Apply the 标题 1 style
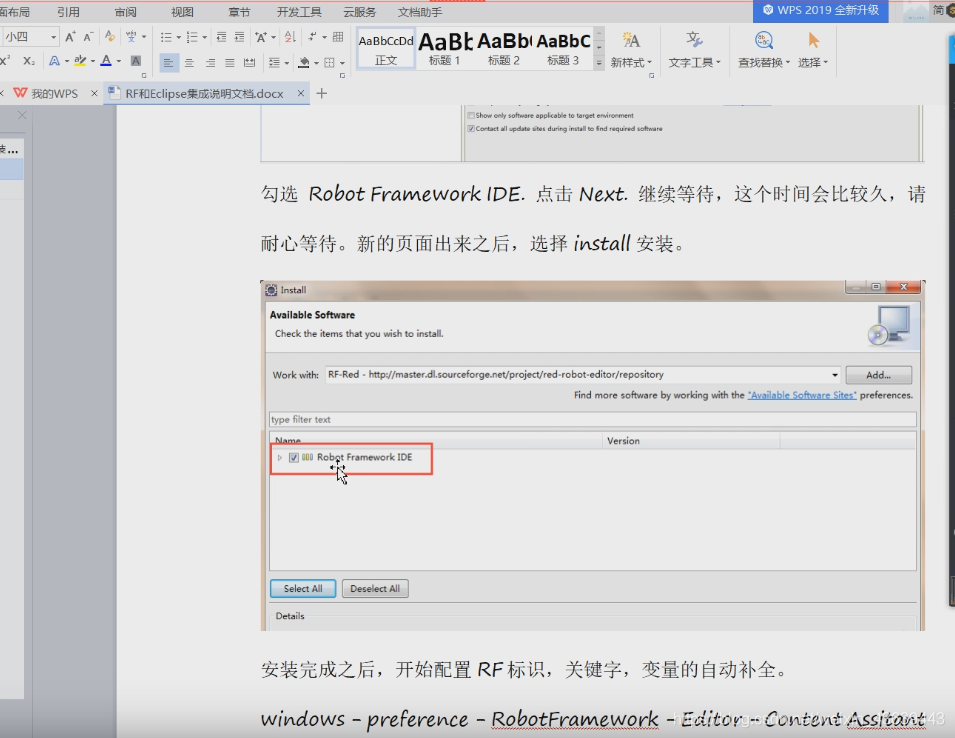The height and width of the screenshot is (738, 955). pyautogui.click(x=445, y=48)
